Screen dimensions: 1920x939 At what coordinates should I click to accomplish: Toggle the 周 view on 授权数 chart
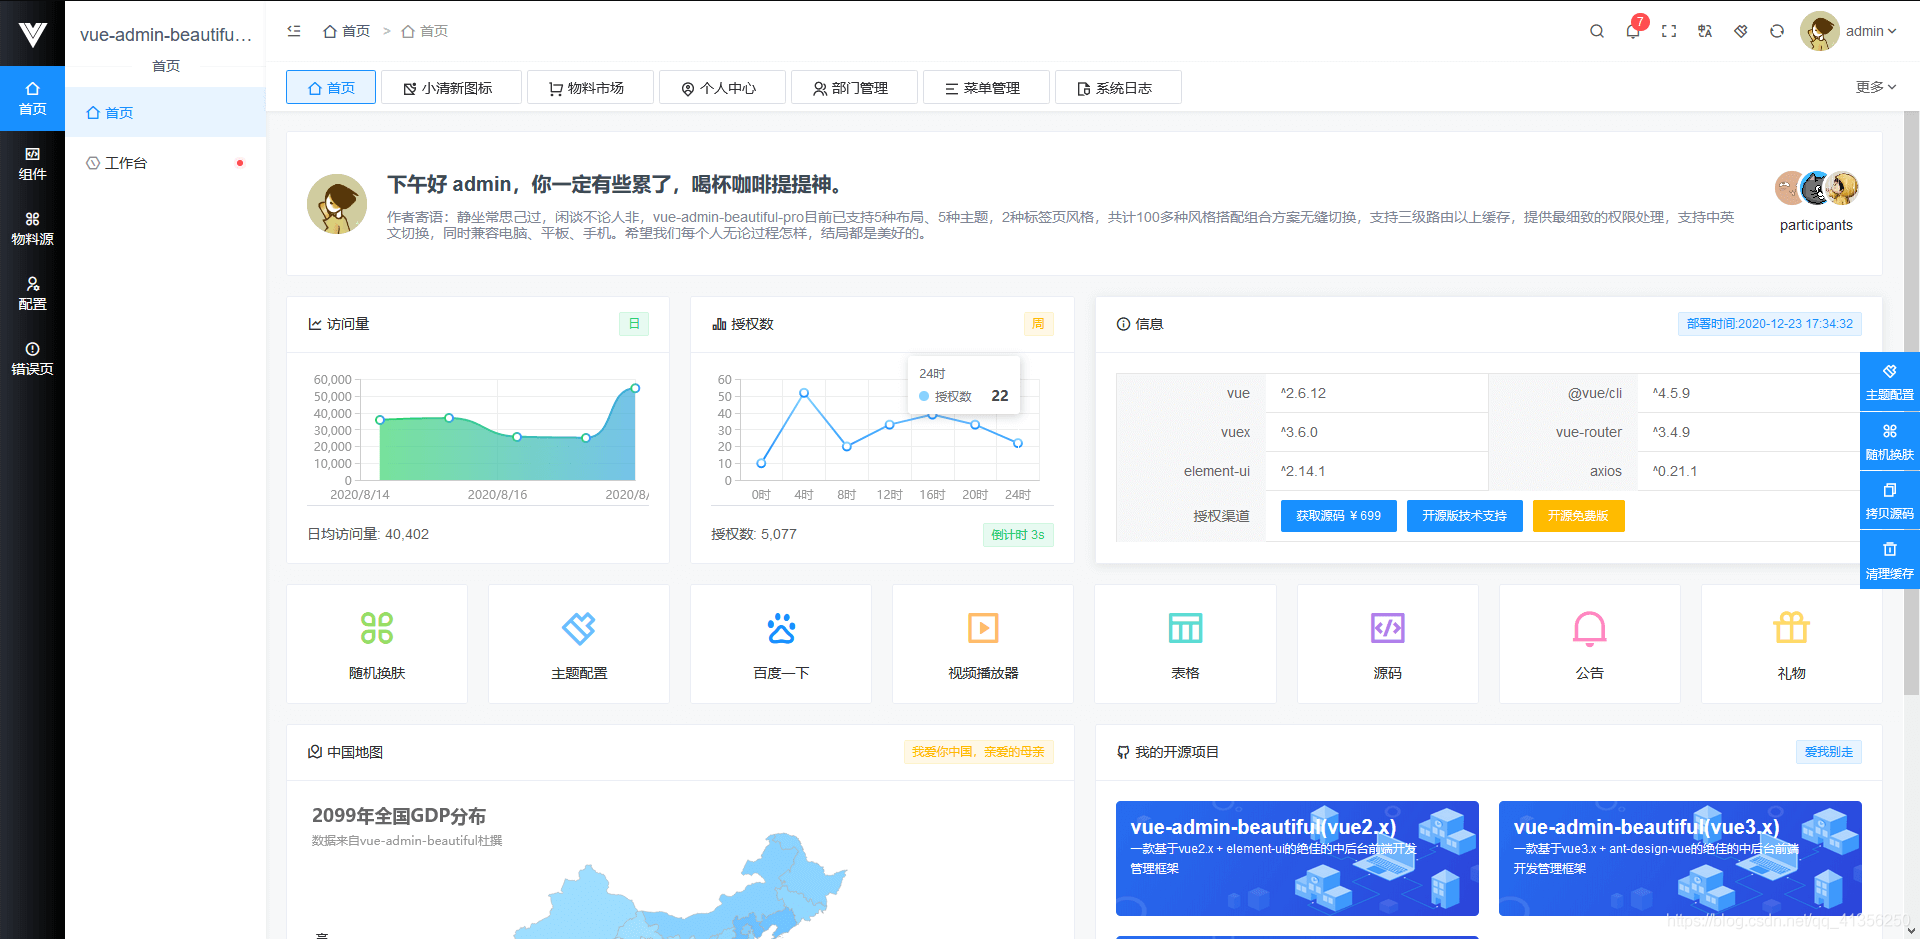tap(1038, 323)
